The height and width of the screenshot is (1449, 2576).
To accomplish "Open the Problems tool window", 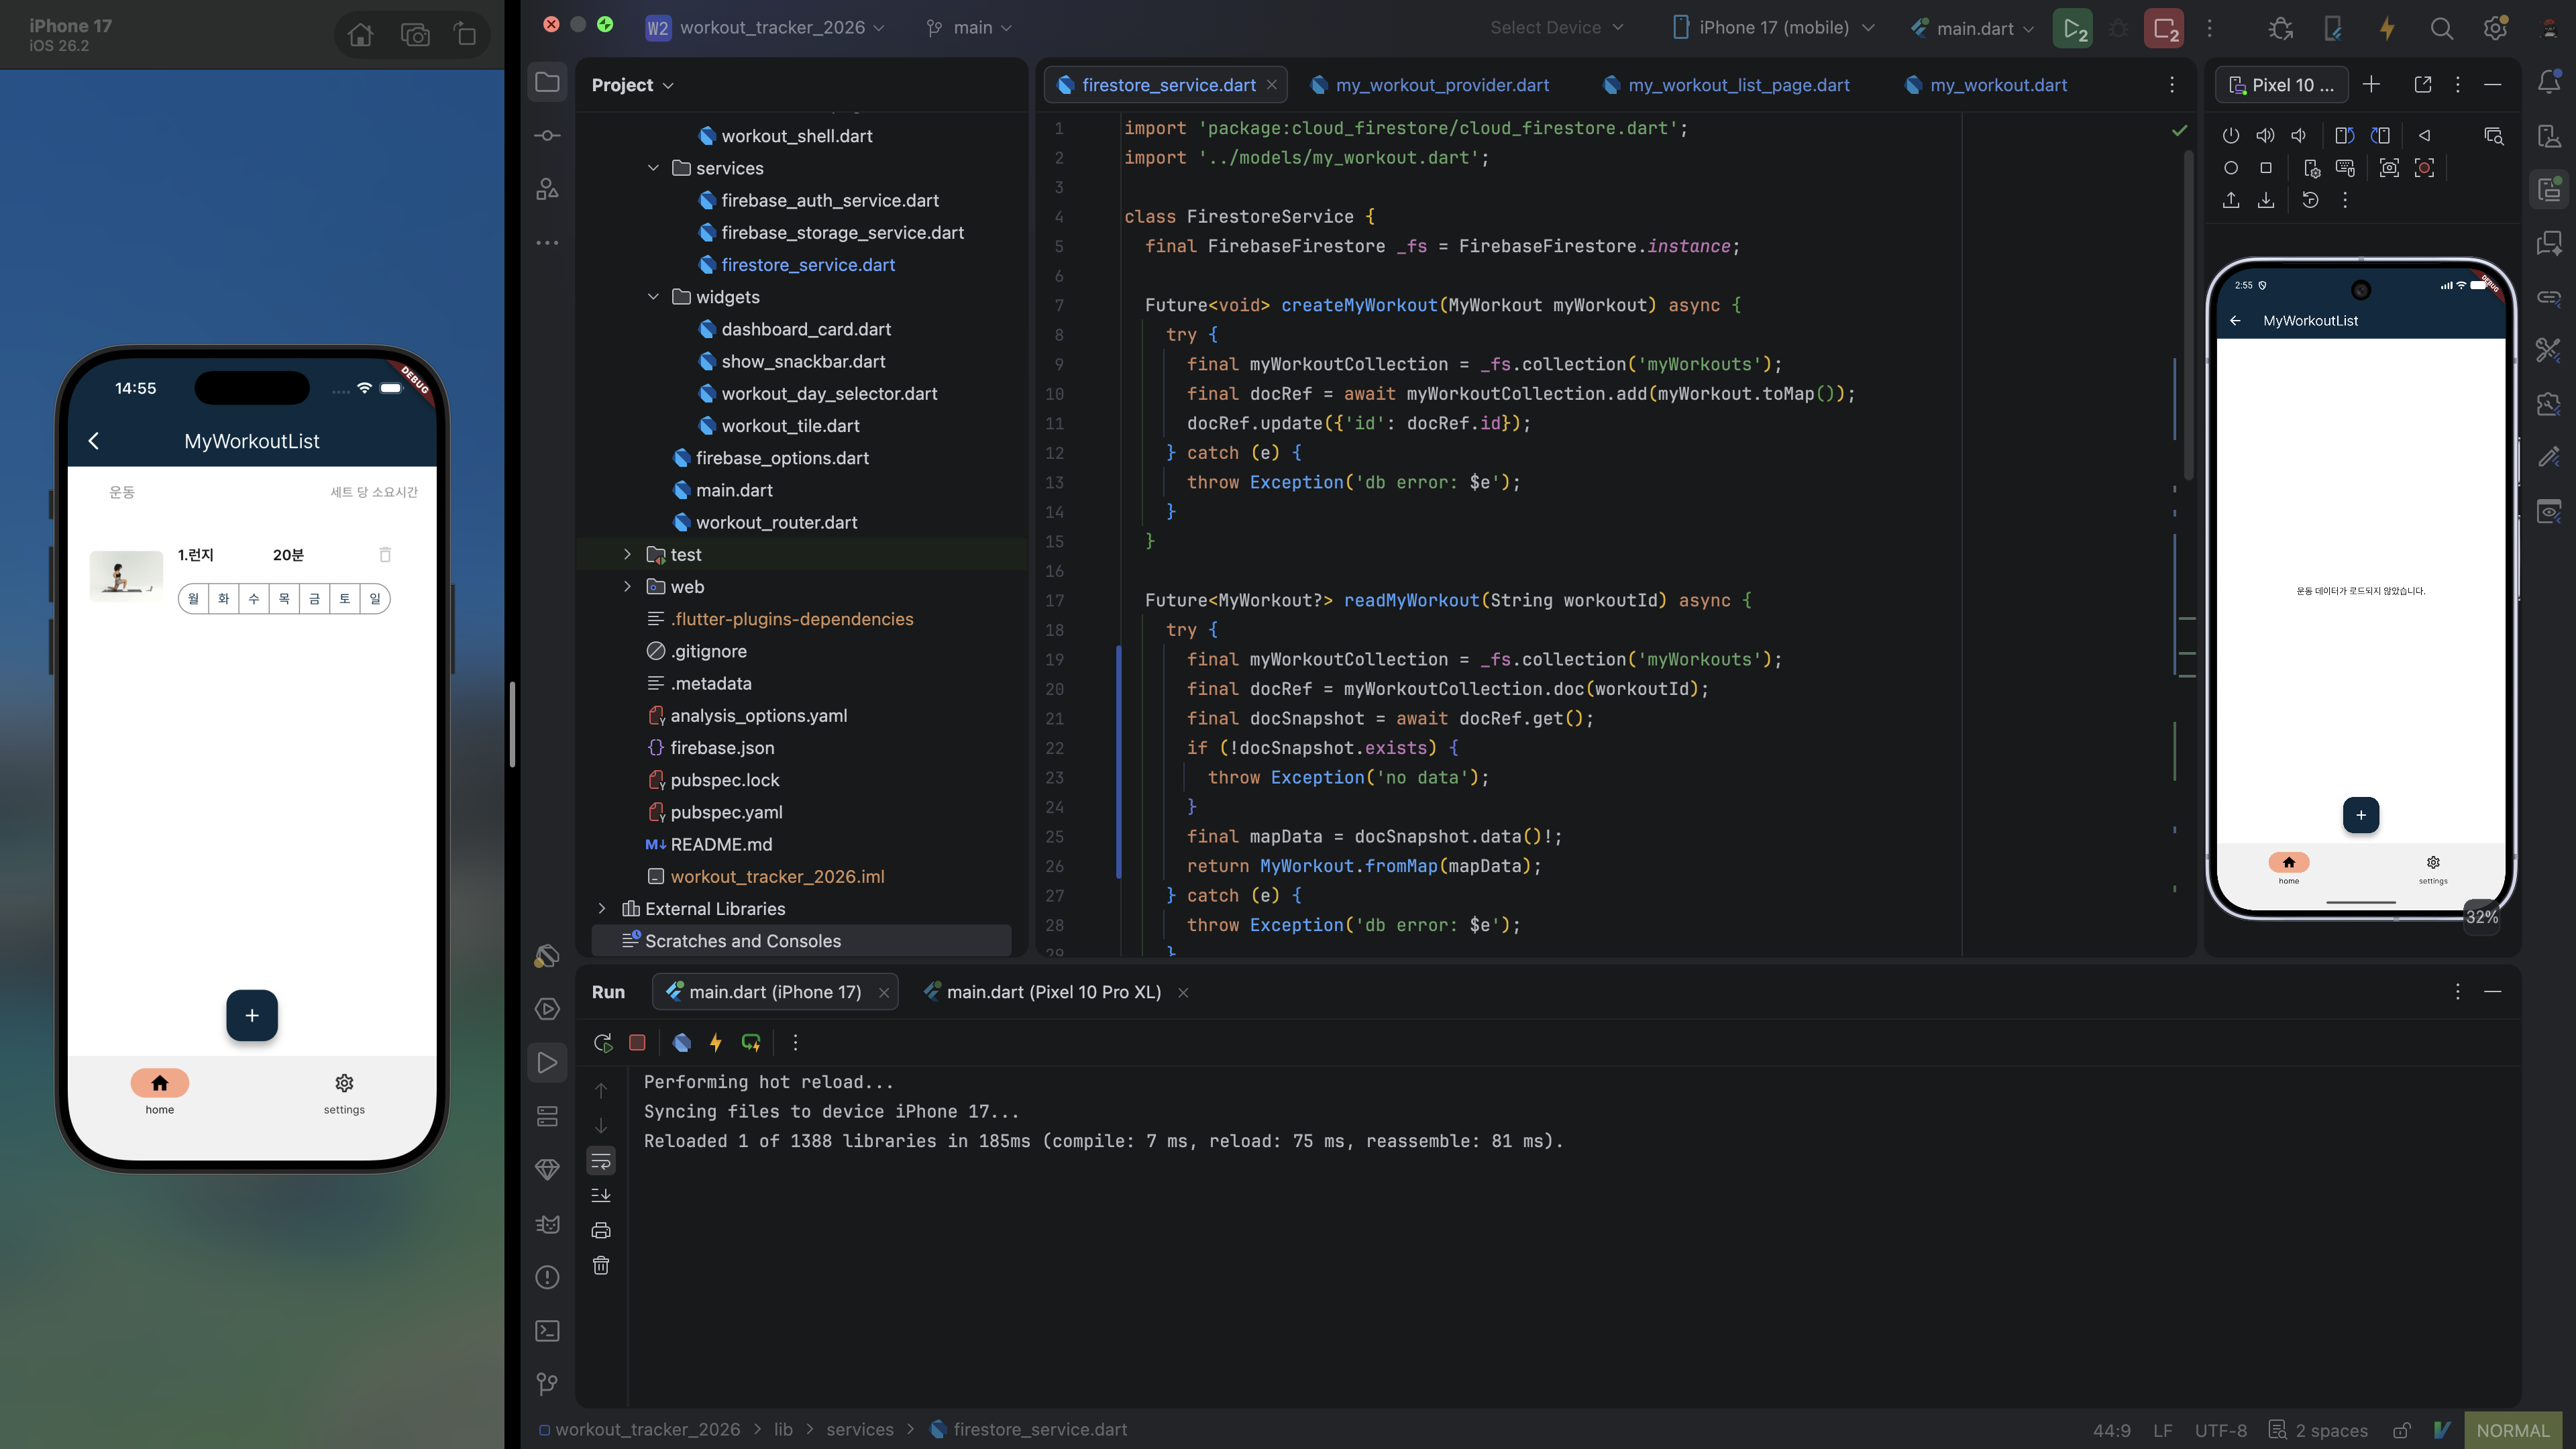I will tap(547, 1277).
